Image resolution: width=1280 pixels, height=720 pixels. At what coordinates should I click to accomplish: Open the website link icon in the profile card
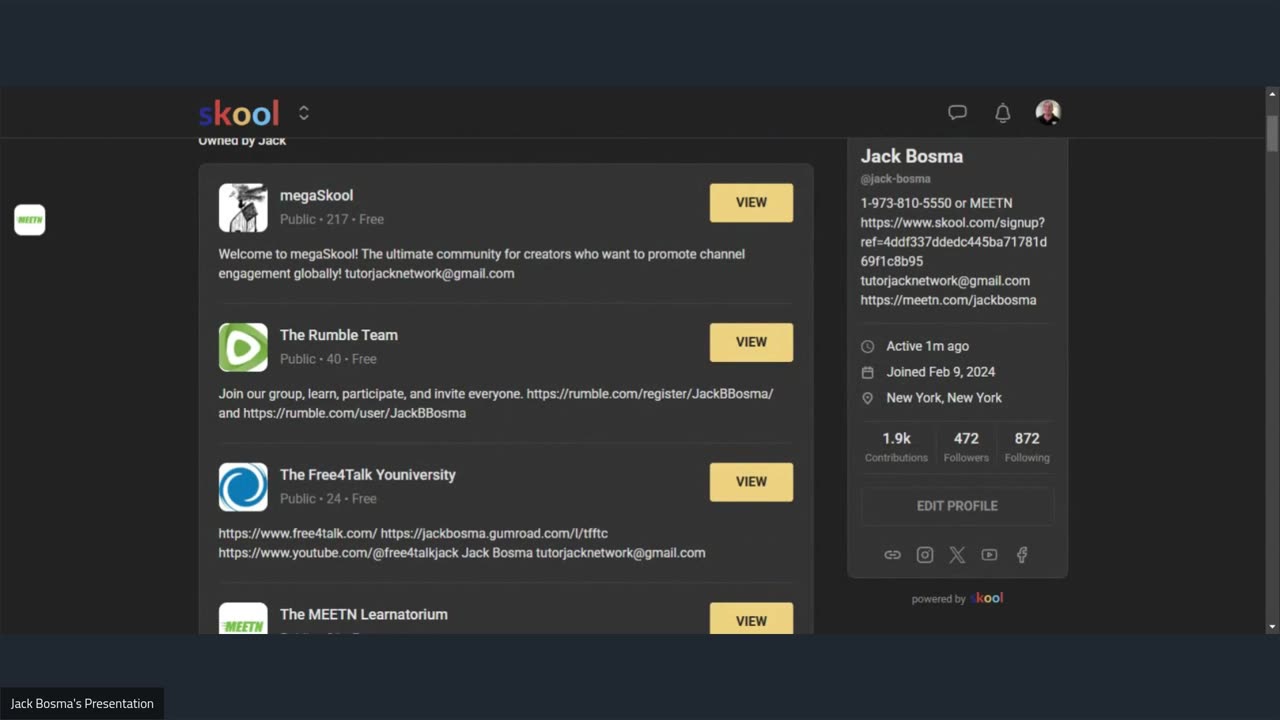pos(892,555)
